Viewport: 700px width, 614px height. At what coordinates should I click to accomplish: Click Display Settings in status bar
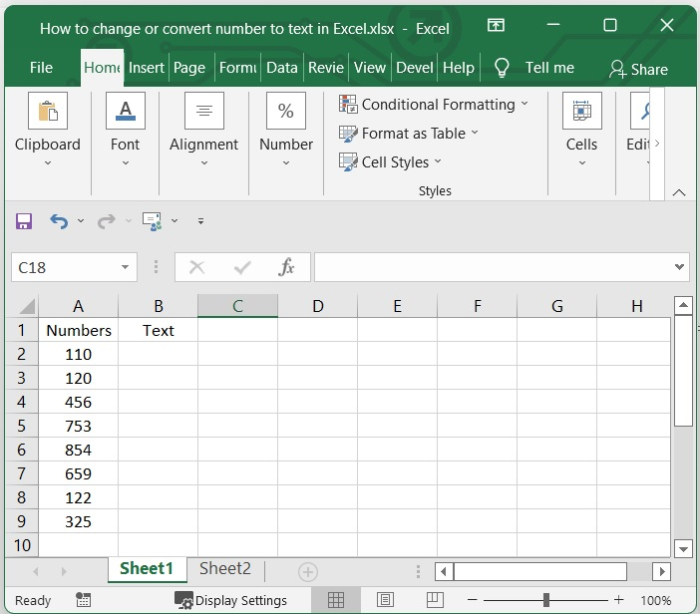point(231,601)
